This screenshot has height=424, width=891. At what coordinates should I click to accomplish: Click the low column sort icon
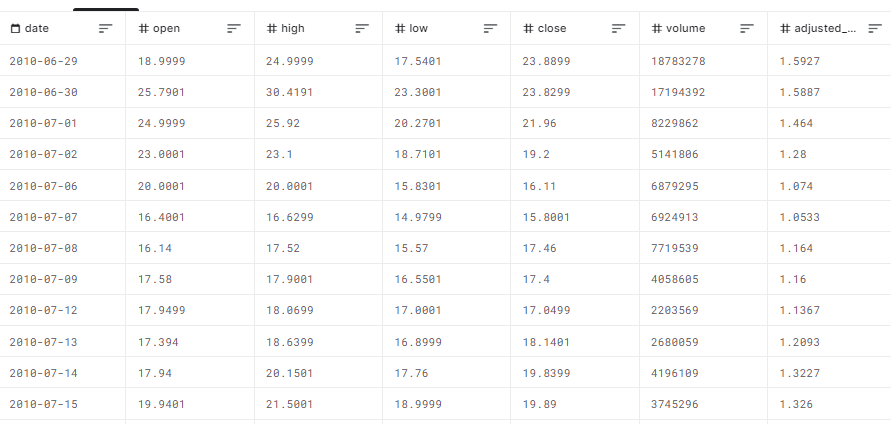coord(490,29)
